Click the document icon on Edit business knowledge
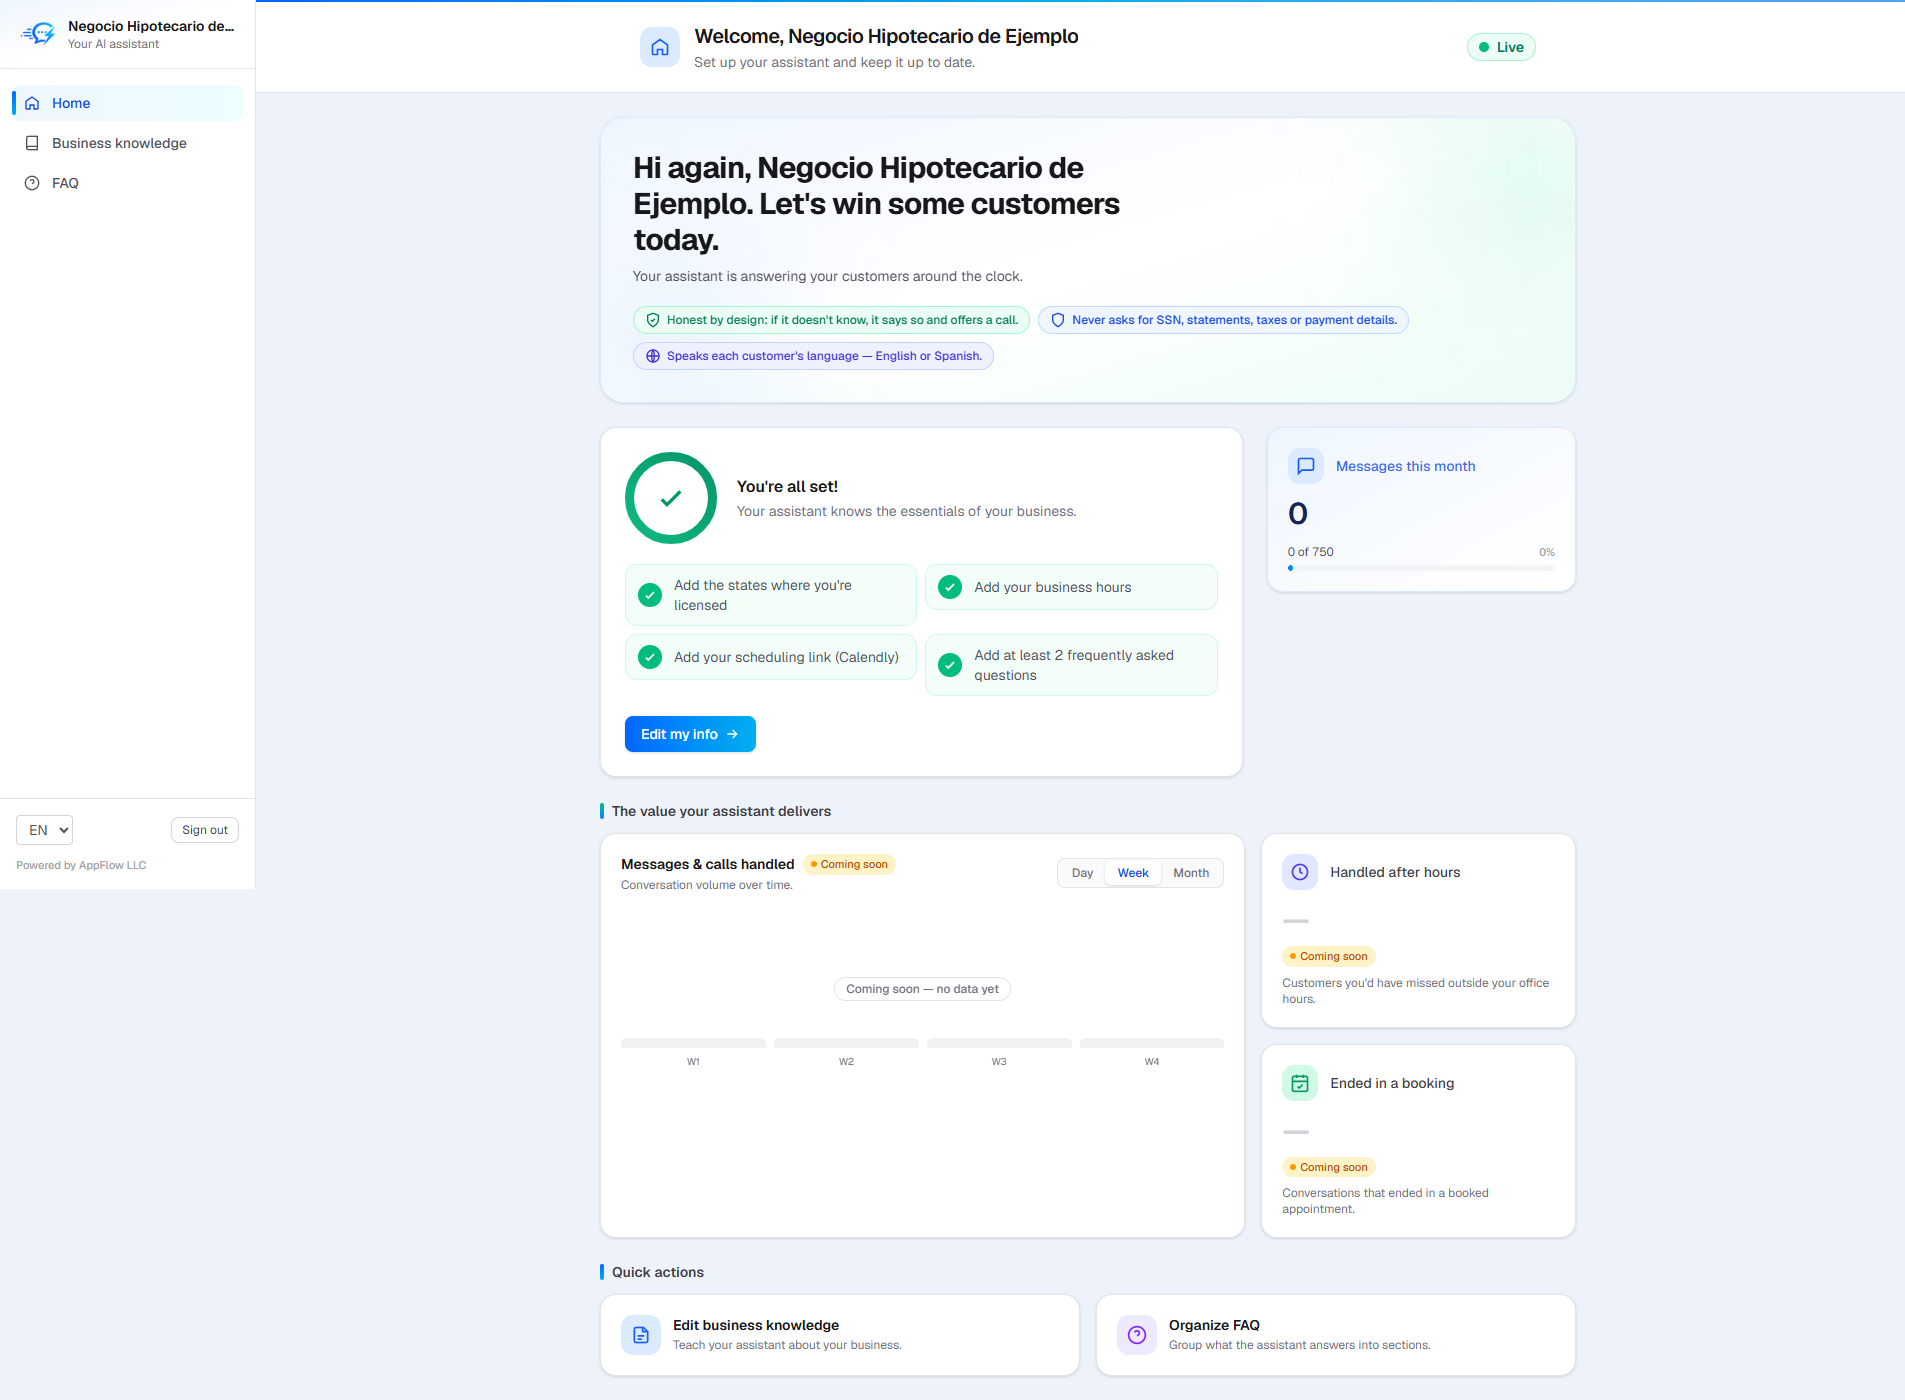Image resolution: width=1905 pixels, height=1400 pixels. pos(641,1335)
